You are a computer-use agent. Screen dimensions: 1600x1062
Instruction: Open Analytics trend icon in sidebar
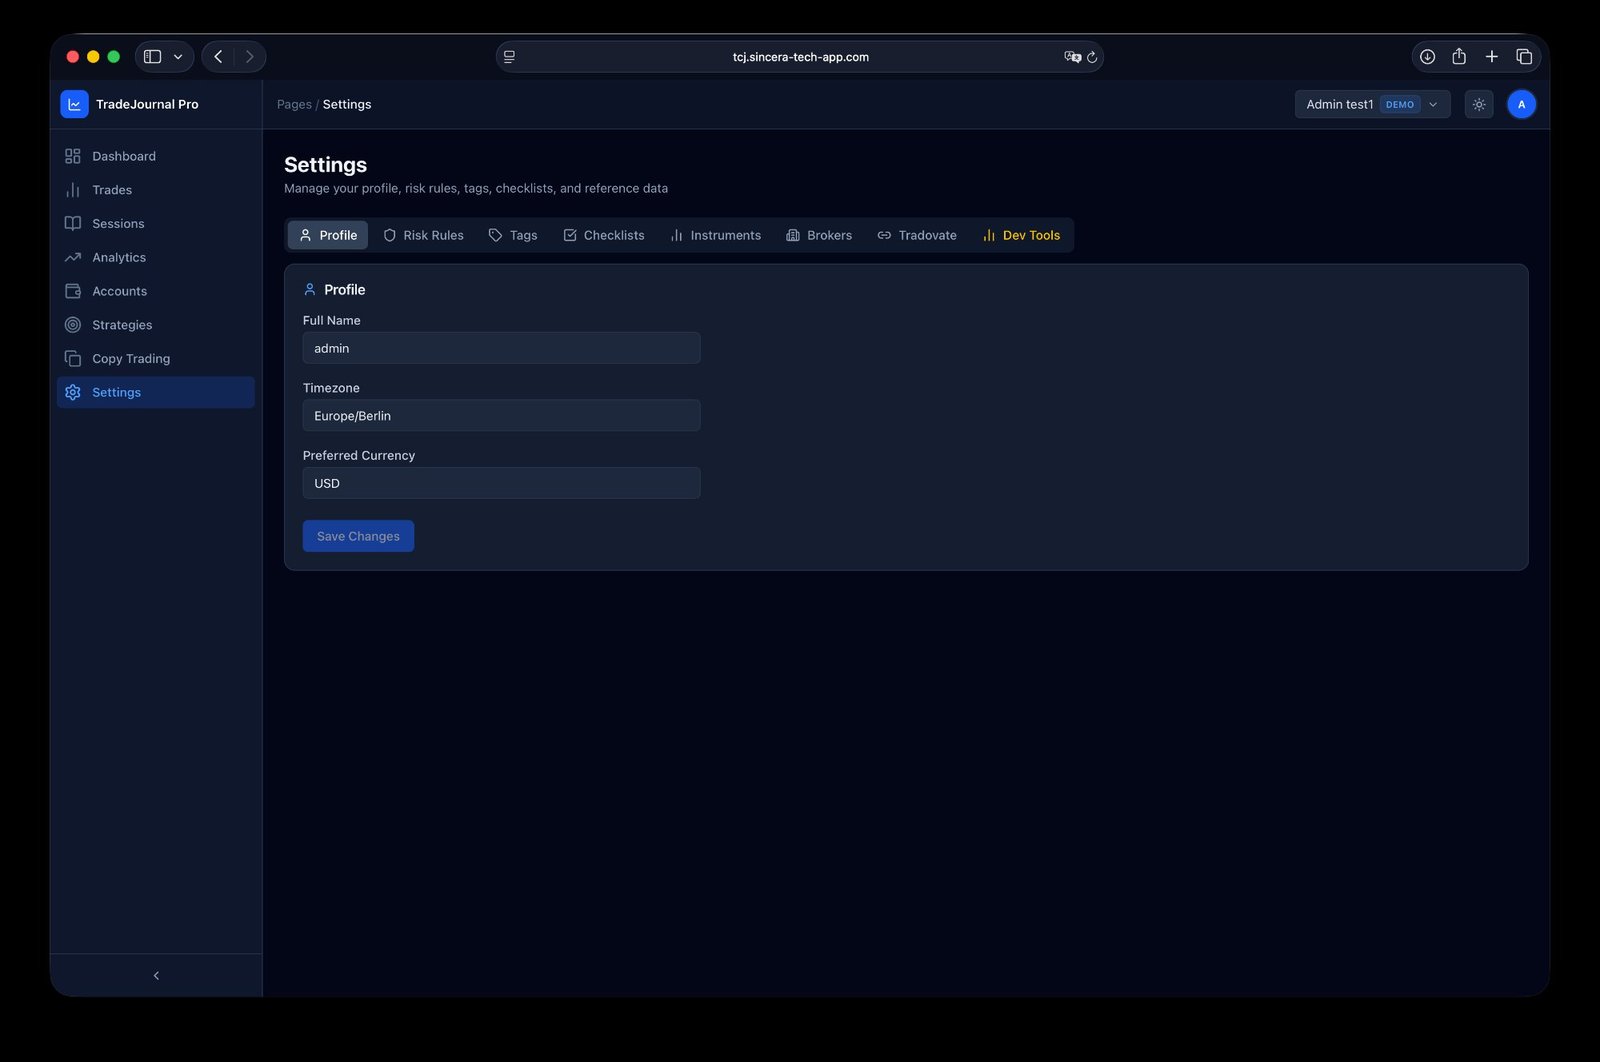[x=73, y=258]
